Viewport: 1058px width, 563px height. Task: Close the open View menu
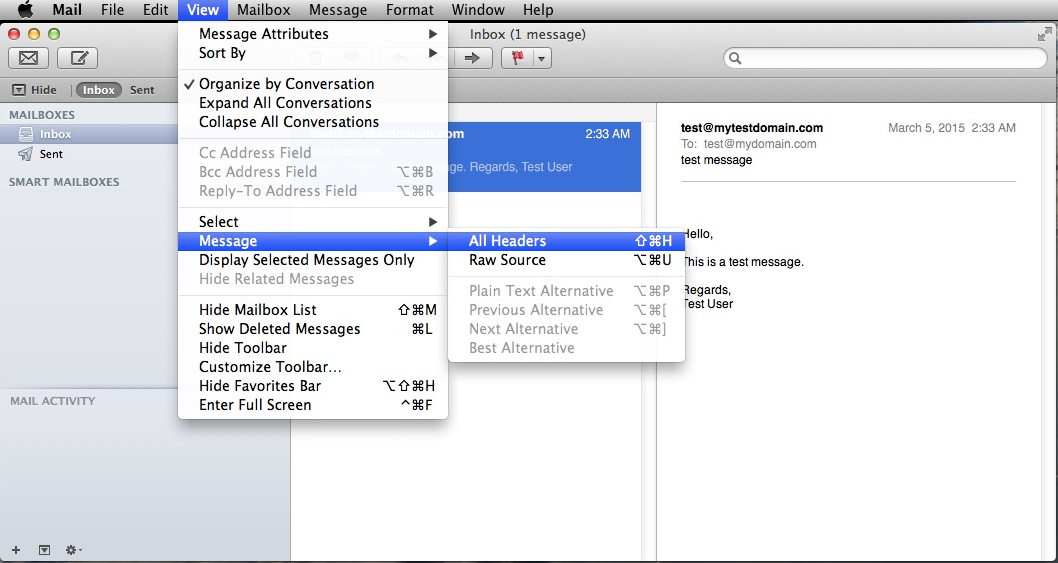202,10
